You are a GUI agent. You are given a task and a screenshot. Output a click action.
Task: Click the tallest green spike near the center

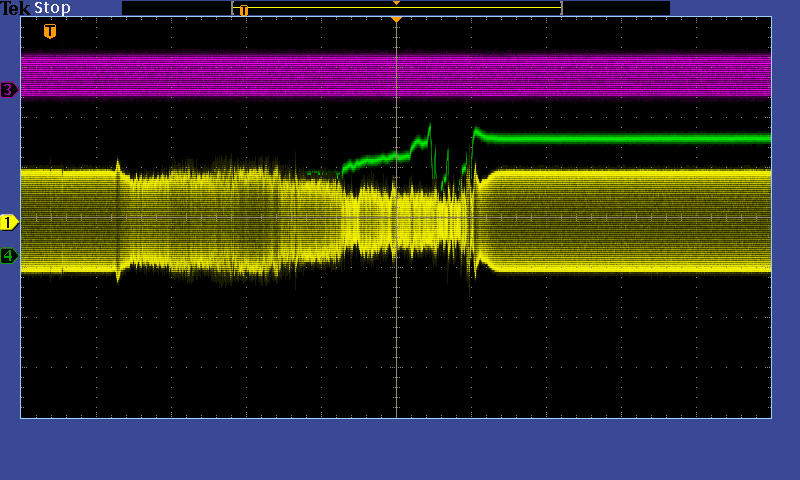tap(429, 128)
